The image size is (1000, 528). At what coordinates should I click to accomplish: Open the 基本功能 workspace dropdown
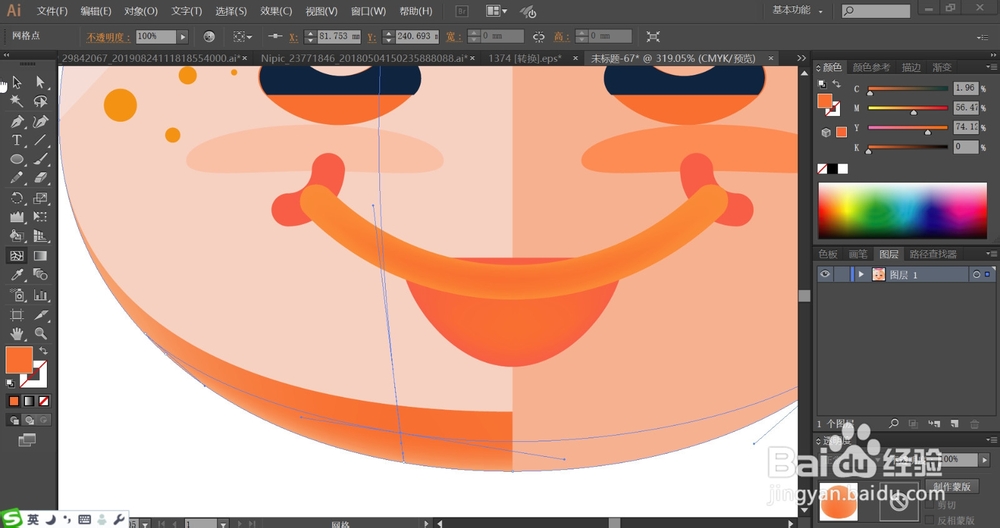tap(797, 10)
